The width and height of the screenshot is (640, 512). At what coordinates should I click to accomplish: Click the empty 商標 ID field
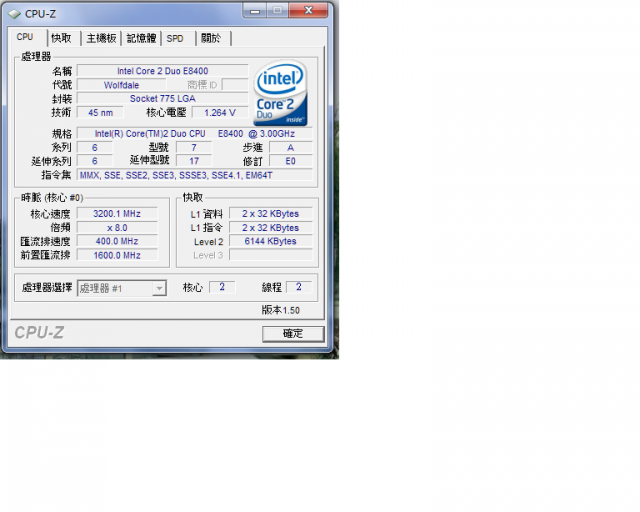tap(235, 85)
